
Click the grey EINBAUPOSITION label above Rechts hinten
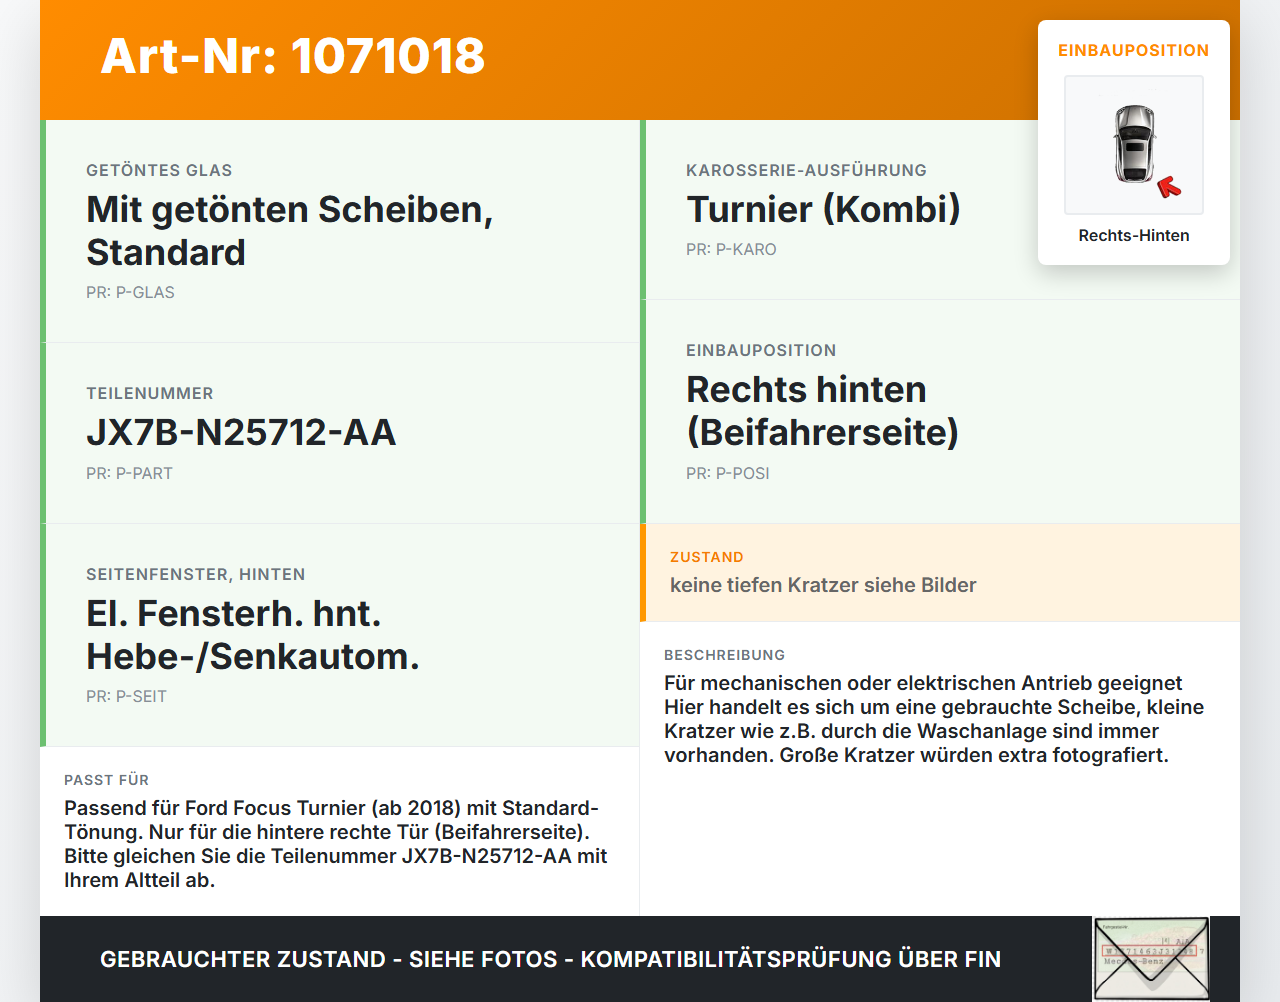(761, 351)
